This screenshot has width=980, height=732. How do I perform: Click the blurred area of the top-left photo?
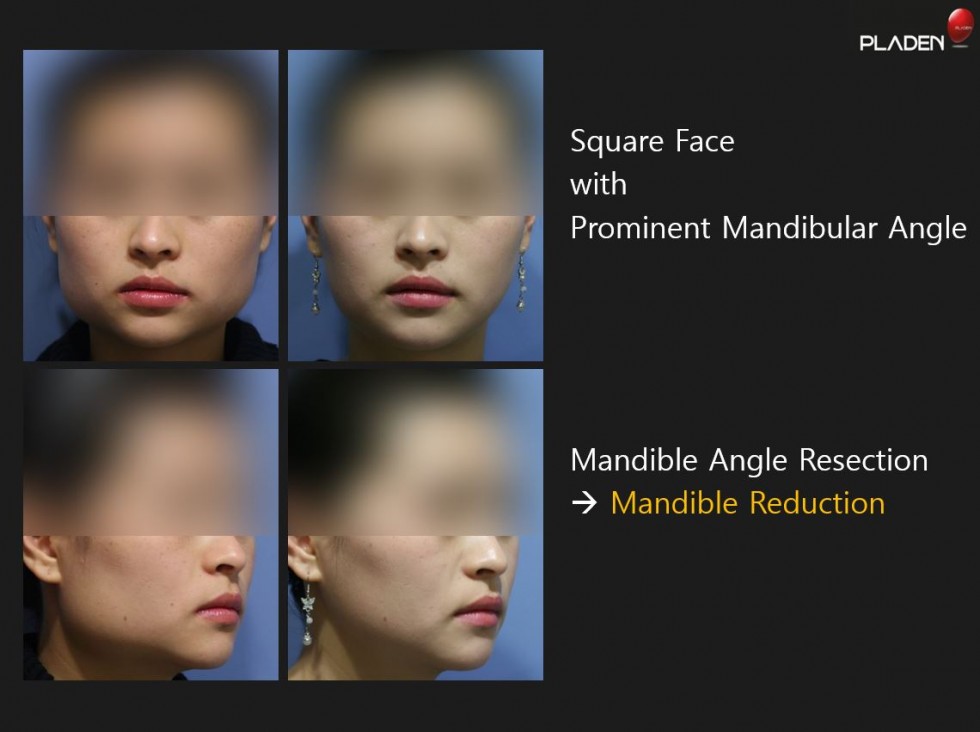pyautogui.click(x=151, y=133)
